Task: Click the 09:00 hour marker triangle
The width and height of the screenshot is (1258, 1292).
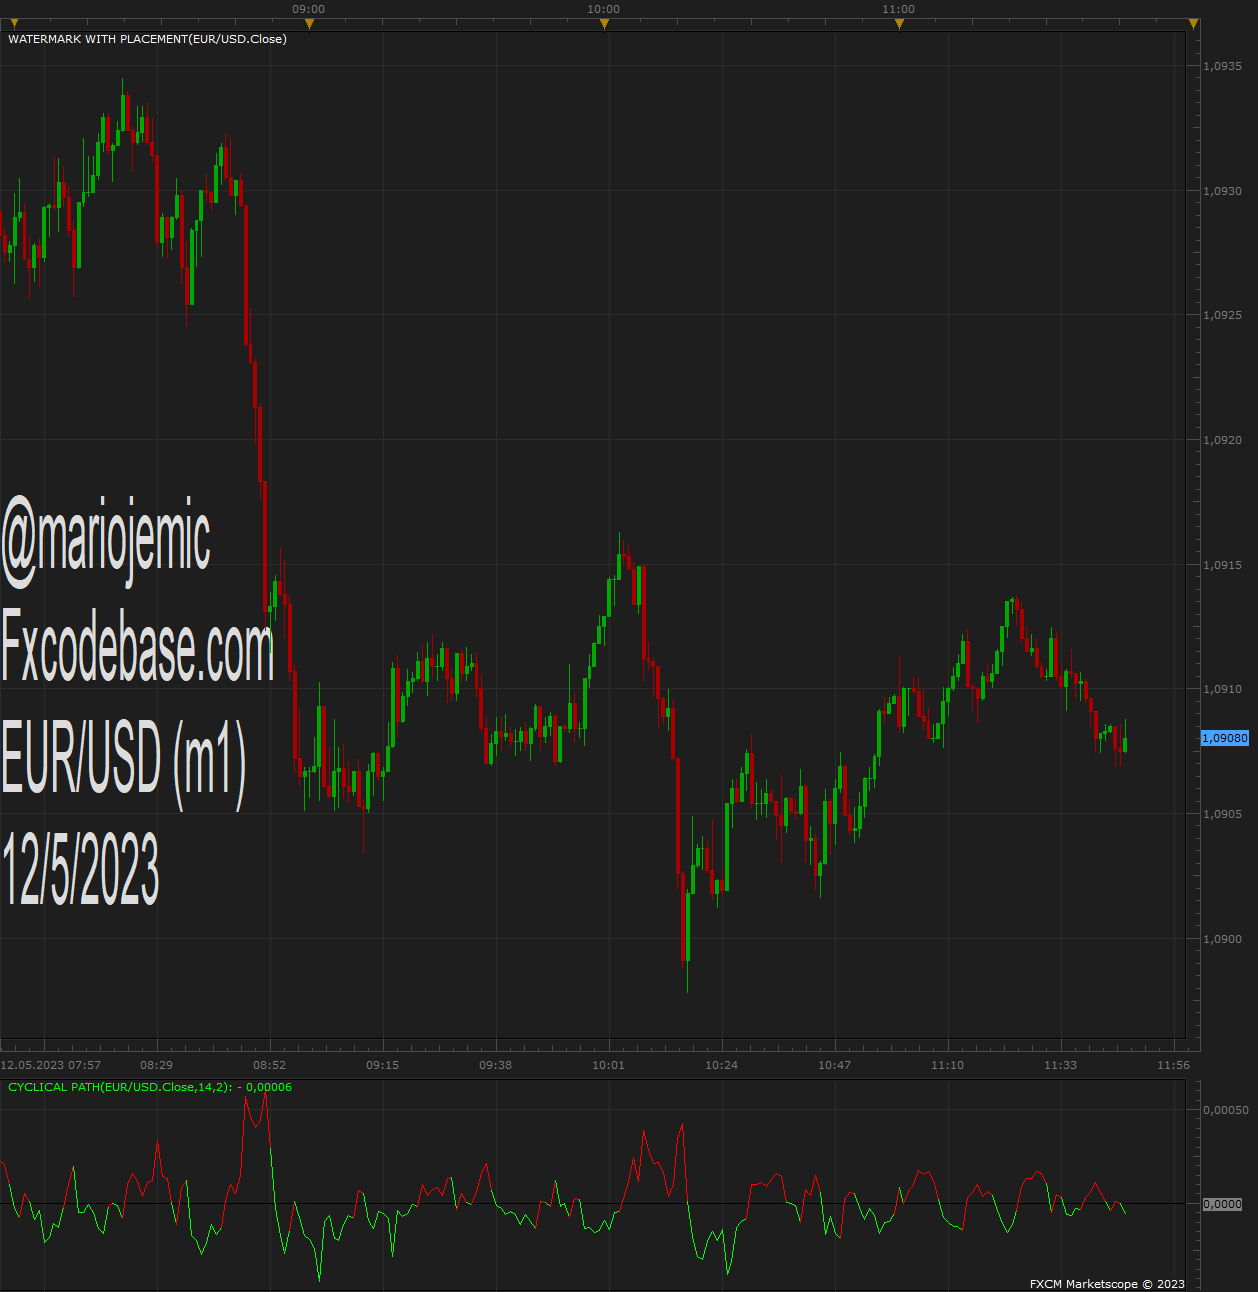Action: (309, 24)
